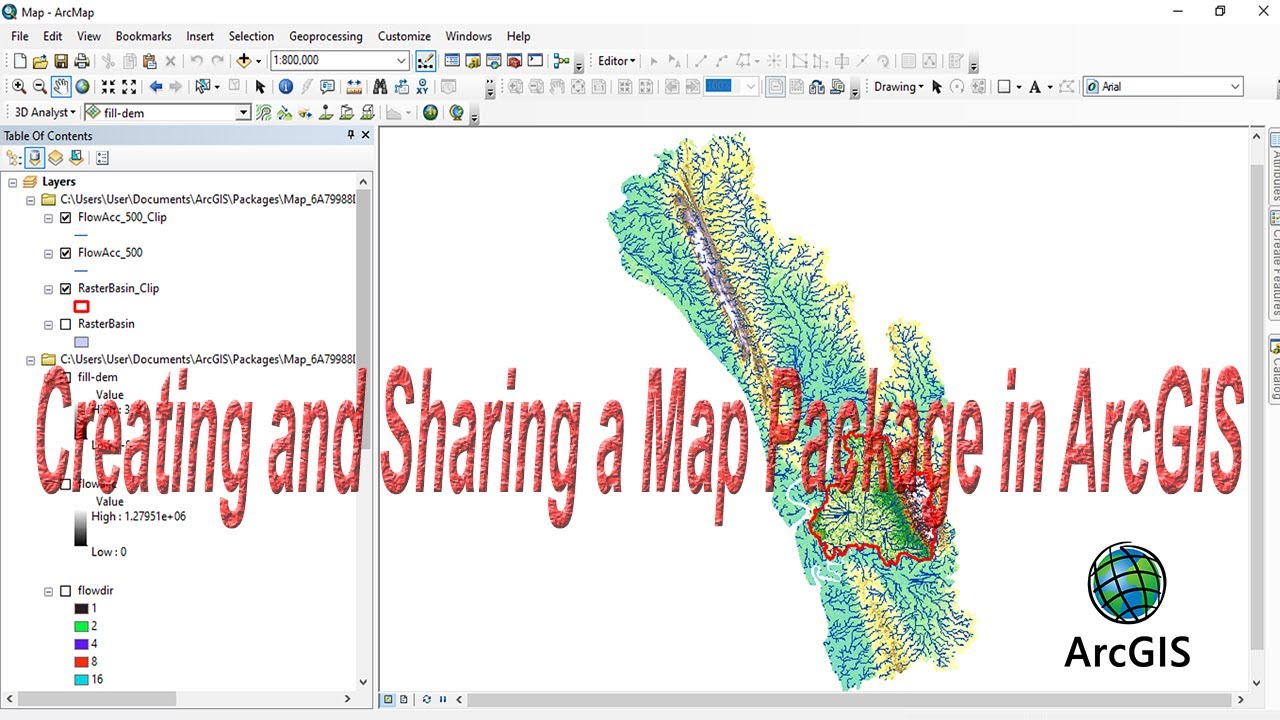Print the map
Viewport: 1280px width, 720px height.
click(x=81, y=61)
